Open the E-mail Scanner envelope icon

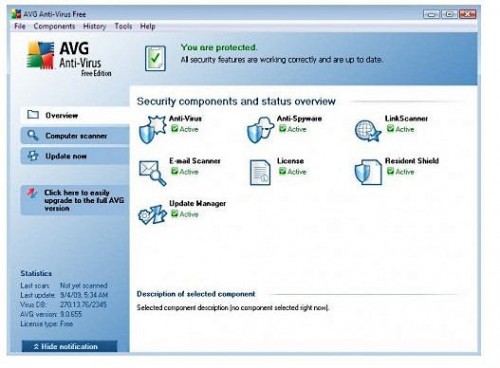coord(152,173)
